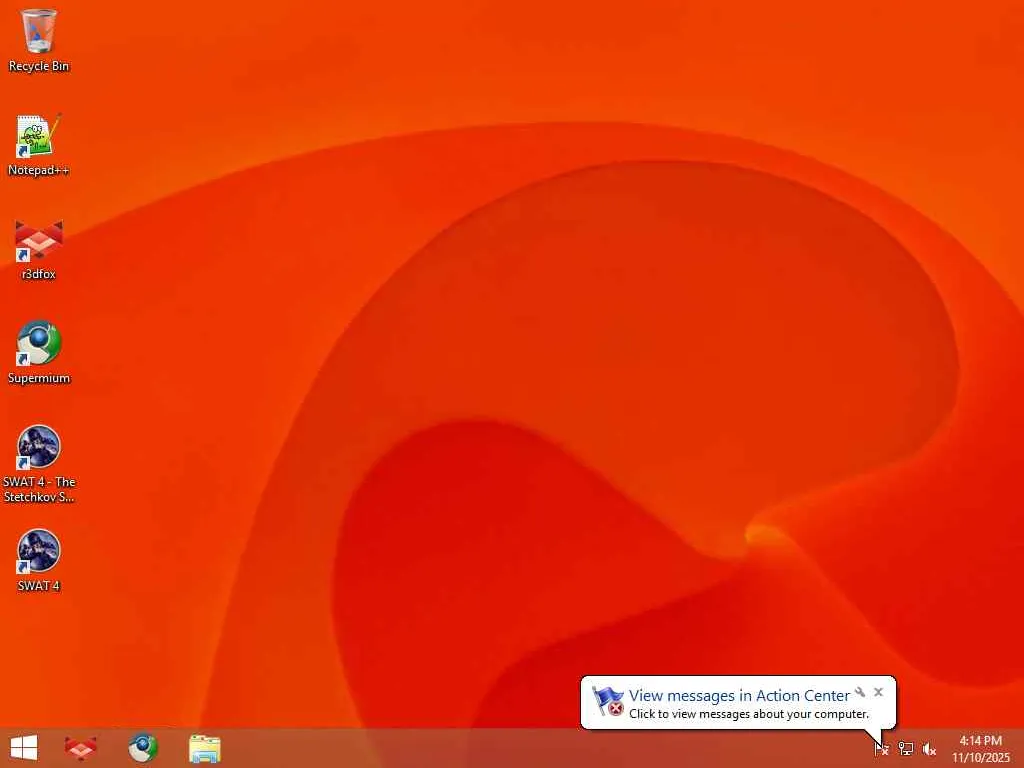Screen dimensions: 1024x768
Task: Click the flag icon inside the notification balloon
Action: (607, 701)
